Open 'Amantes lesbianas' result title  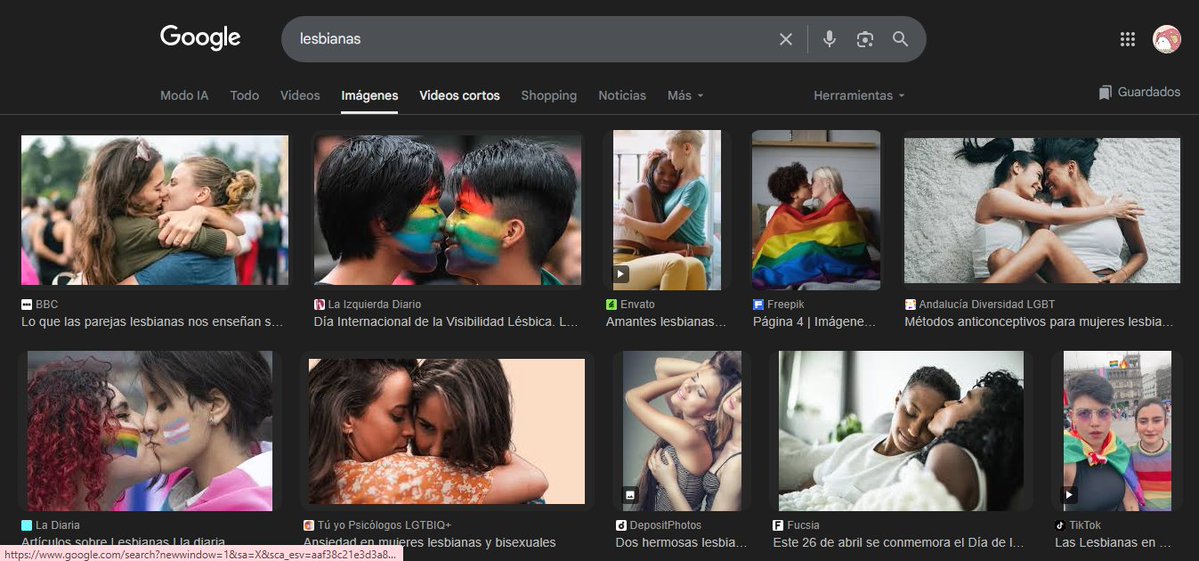click(x=666, y=323)
